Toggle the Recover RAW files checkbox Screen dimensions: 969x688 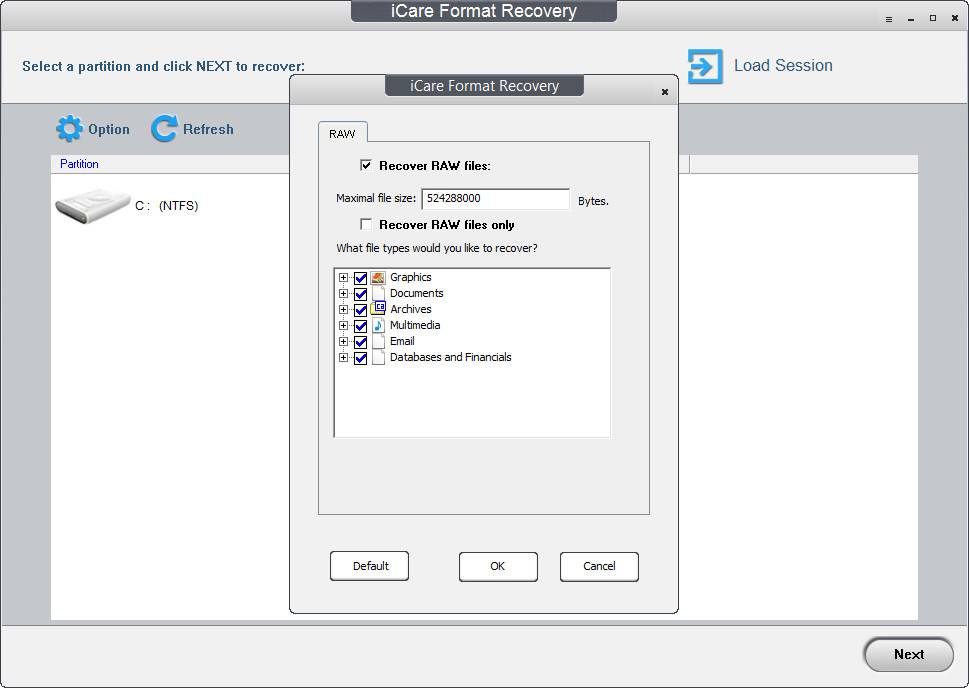point(366,165)
